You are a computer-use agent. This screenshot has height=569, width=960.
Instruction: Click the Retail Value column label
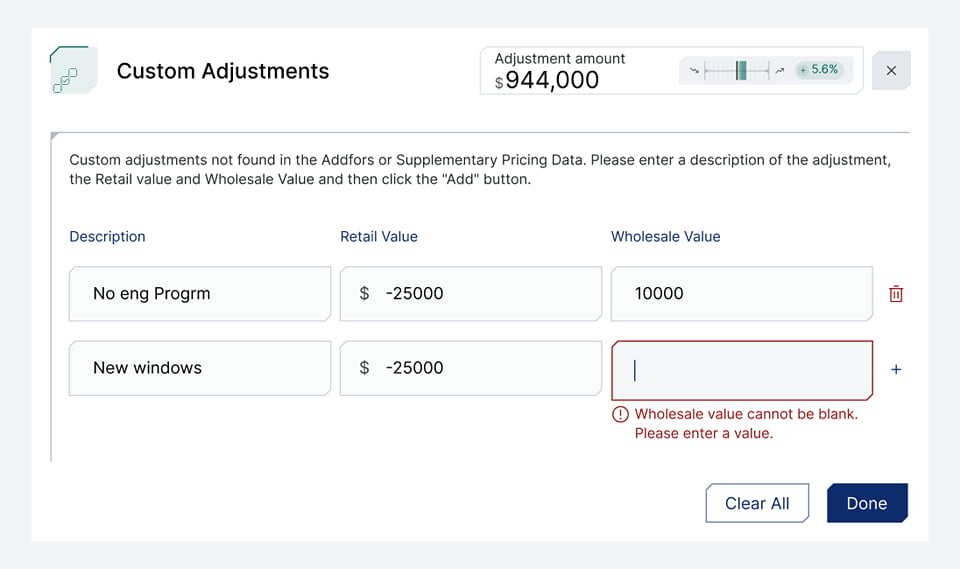point(379,237)
